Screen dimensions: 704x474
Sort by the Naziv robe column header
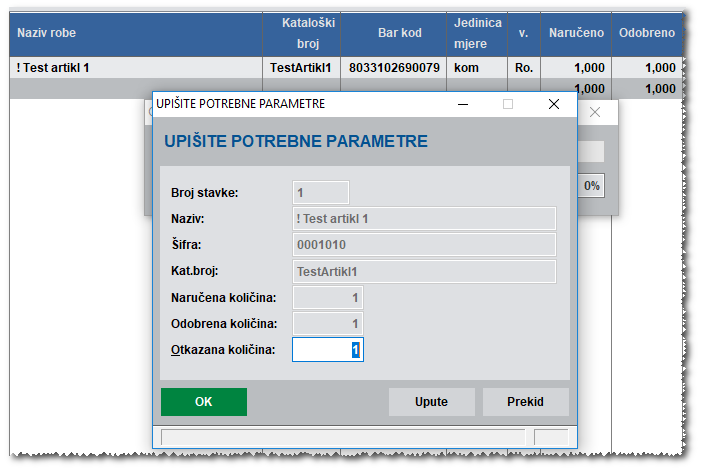pos(135,33)
